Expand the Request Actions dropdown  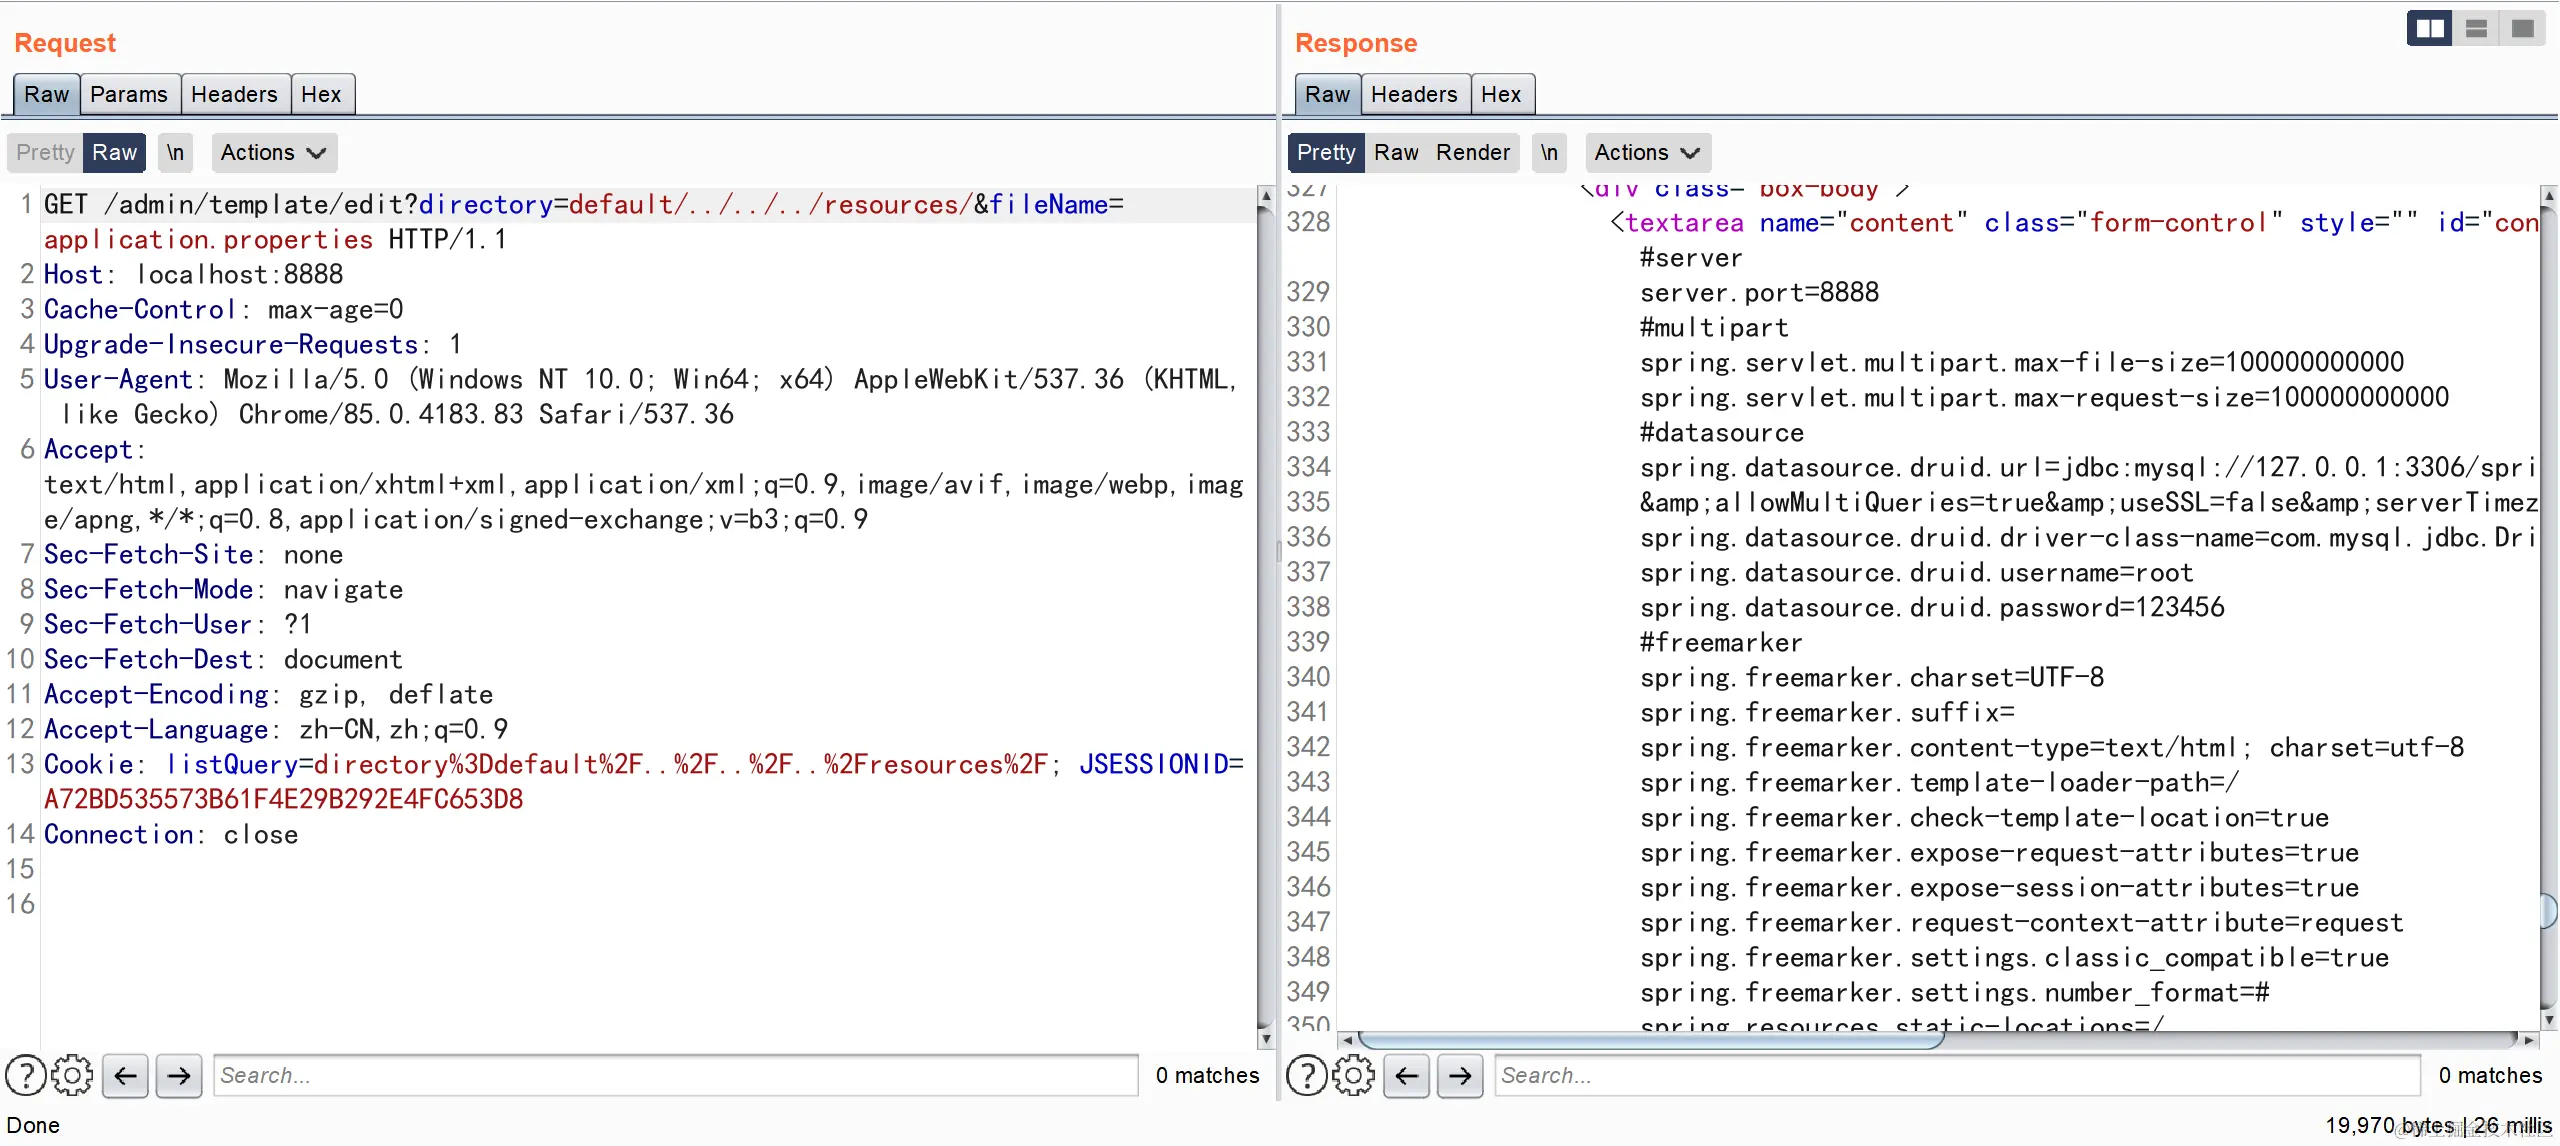click(273, 152)
